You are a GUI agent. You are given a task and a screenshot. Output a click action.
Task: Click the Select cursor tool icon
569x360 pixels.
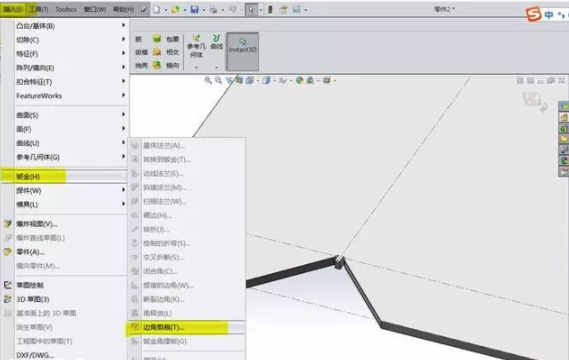tap(251, 10)
